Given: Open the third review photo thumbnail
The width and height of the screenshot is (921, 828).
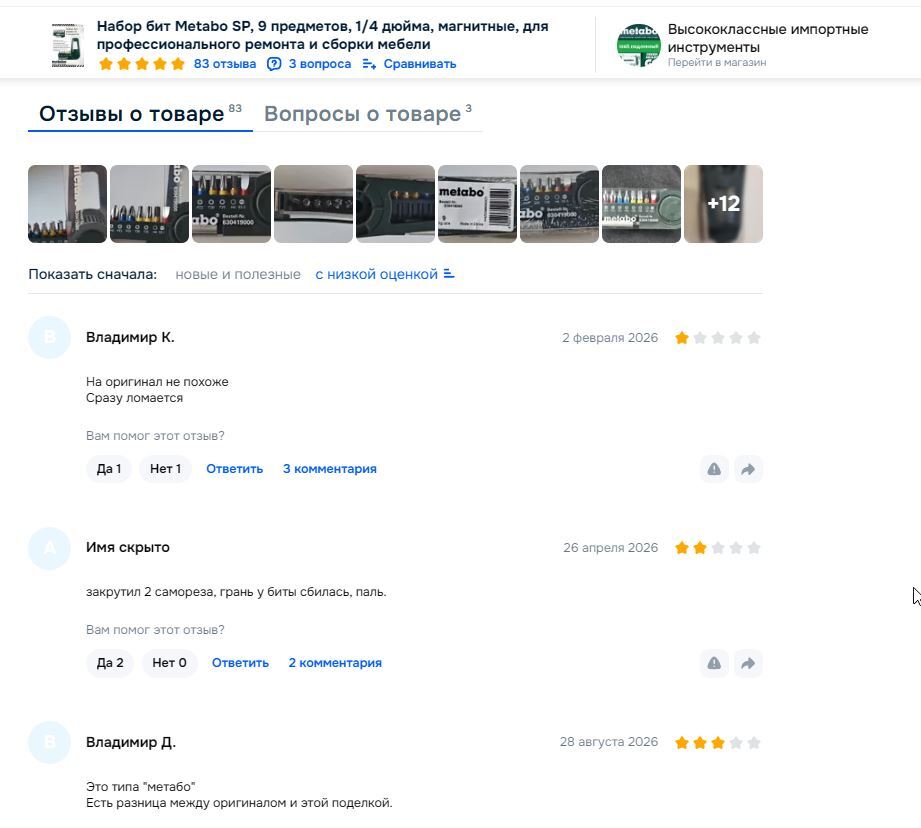Looking at the screenshot, I should point(231,204).
